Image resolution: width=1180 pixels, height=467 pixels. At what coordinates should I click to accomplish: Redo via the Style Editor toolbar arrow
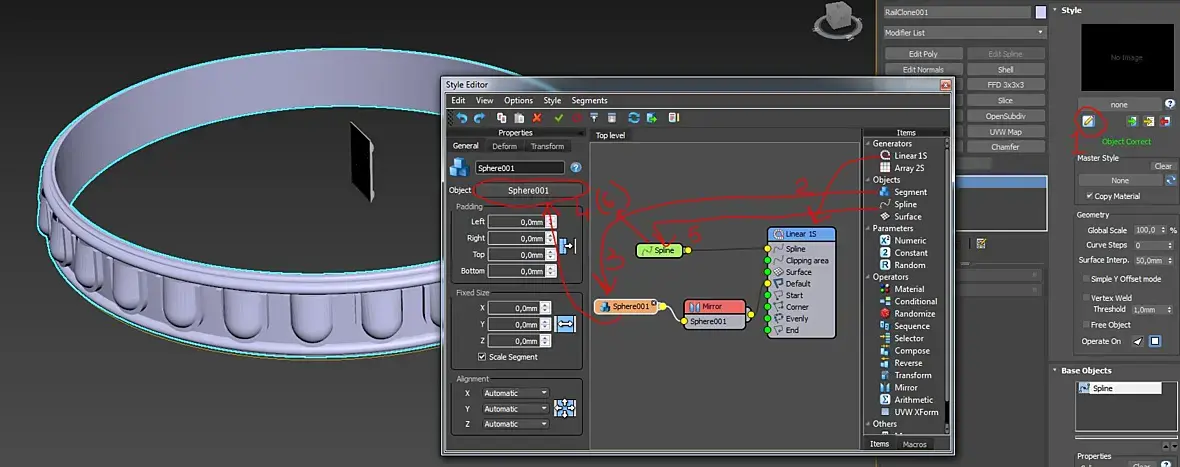[x=479, y=118]
